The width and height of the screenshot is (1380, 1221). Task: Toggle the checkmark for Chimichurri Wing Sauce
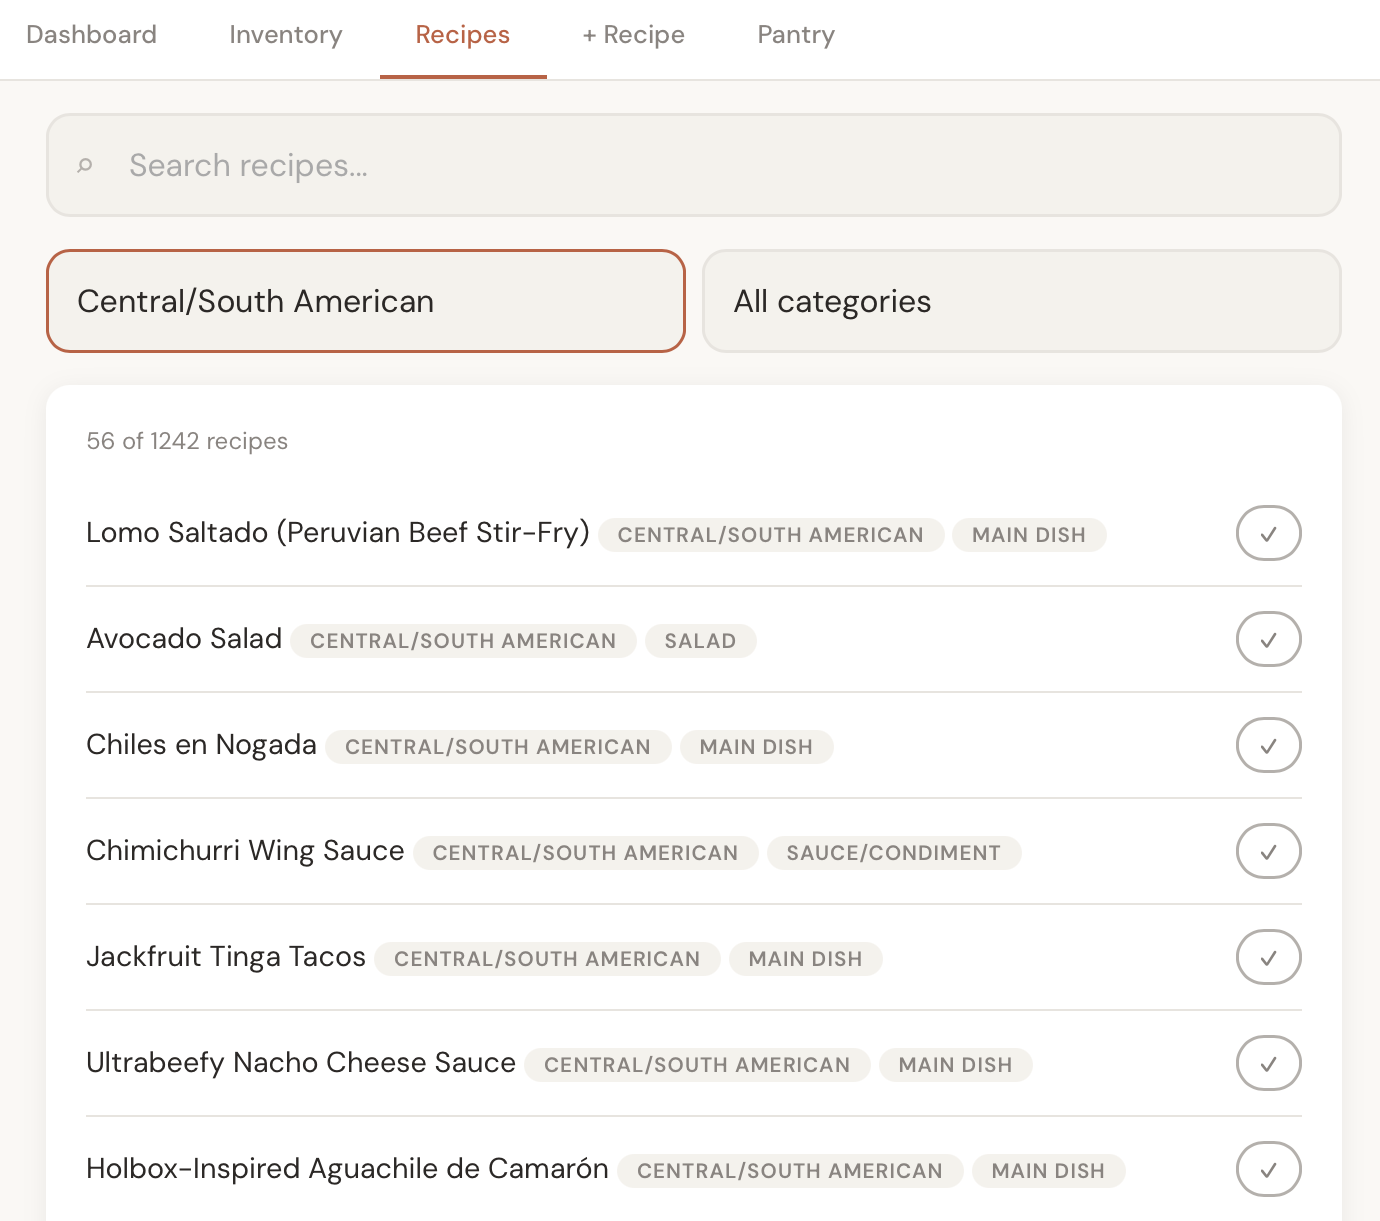coord(1269,851)
